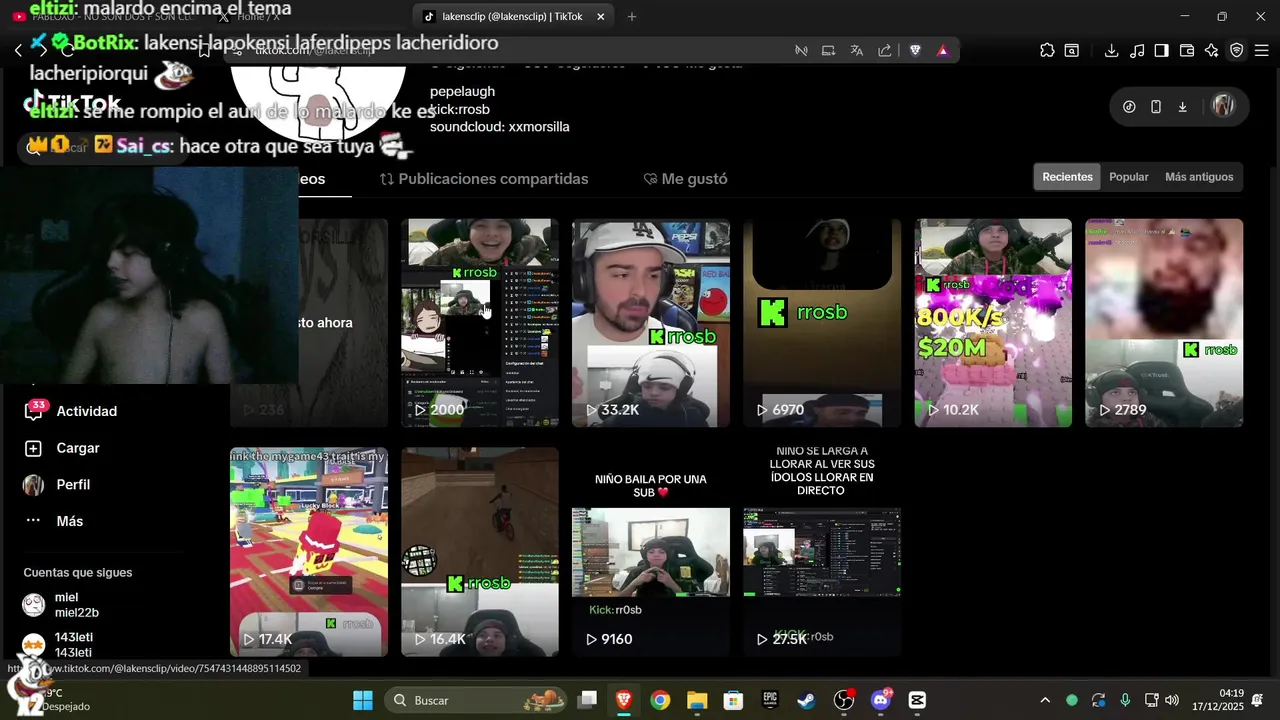The width and height of the screenshot is (1280, 720).
Task: Switch to the Home / X browser tab
Action: [258, 16]
